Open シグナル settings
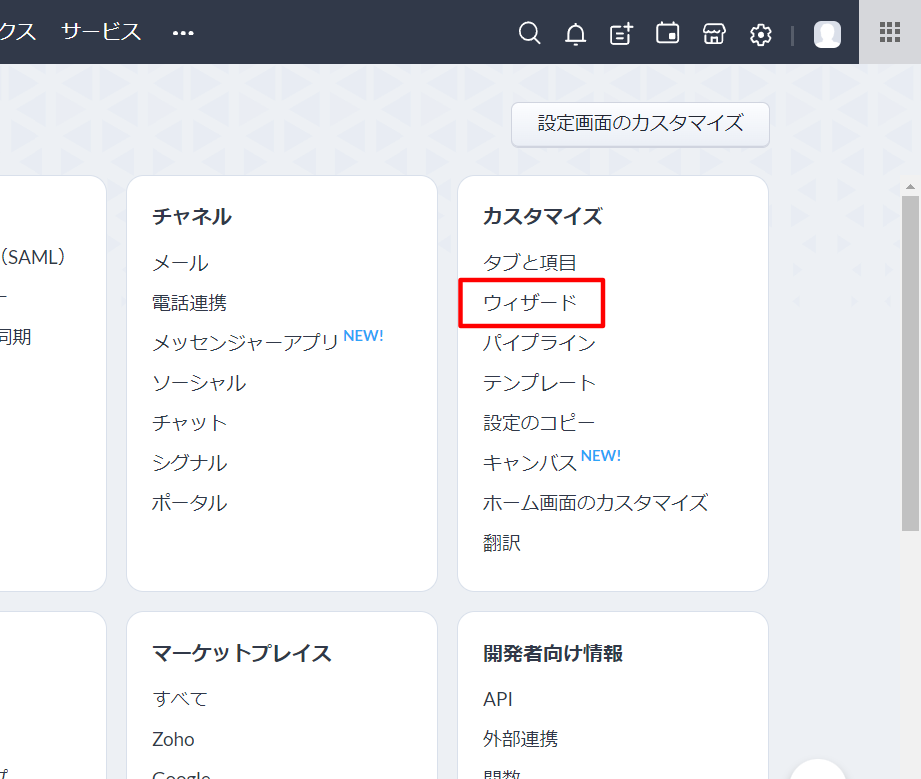Viewport: 921px width, 779px height. (189, 462)
